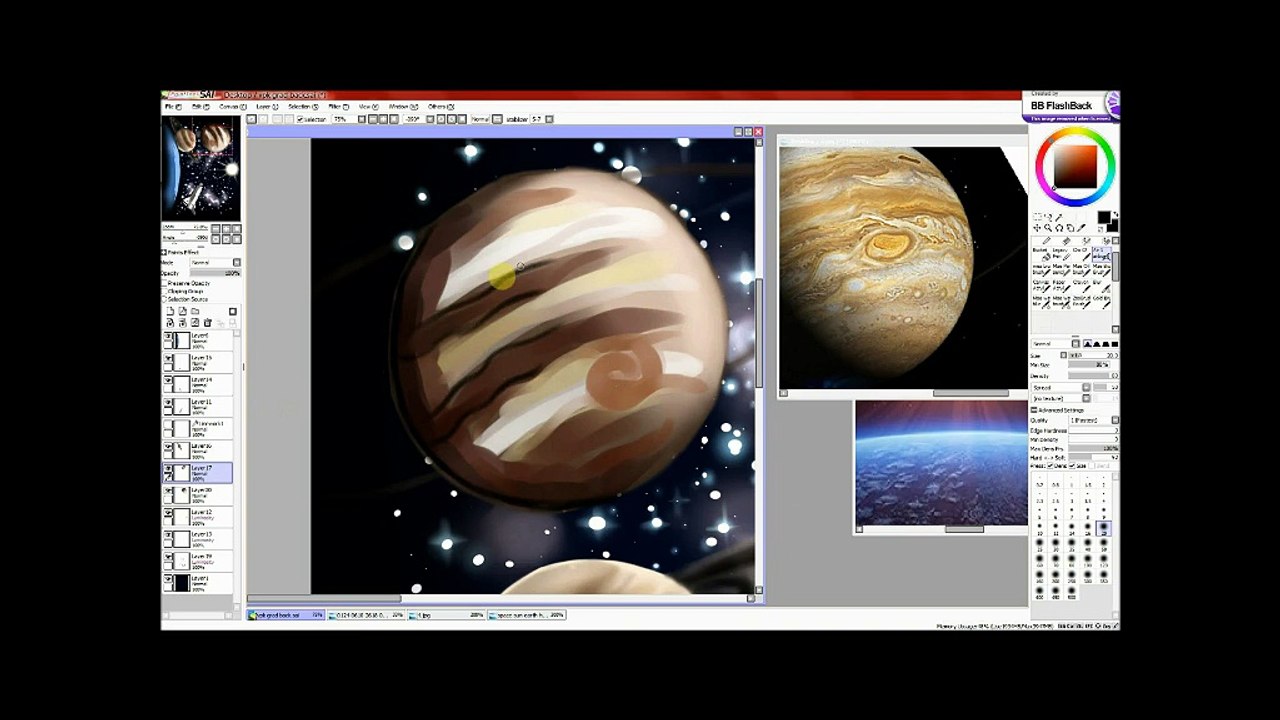The image size is (1280, 720).
Task: Click the navigator zoom out button
Action: click(217, 228)
